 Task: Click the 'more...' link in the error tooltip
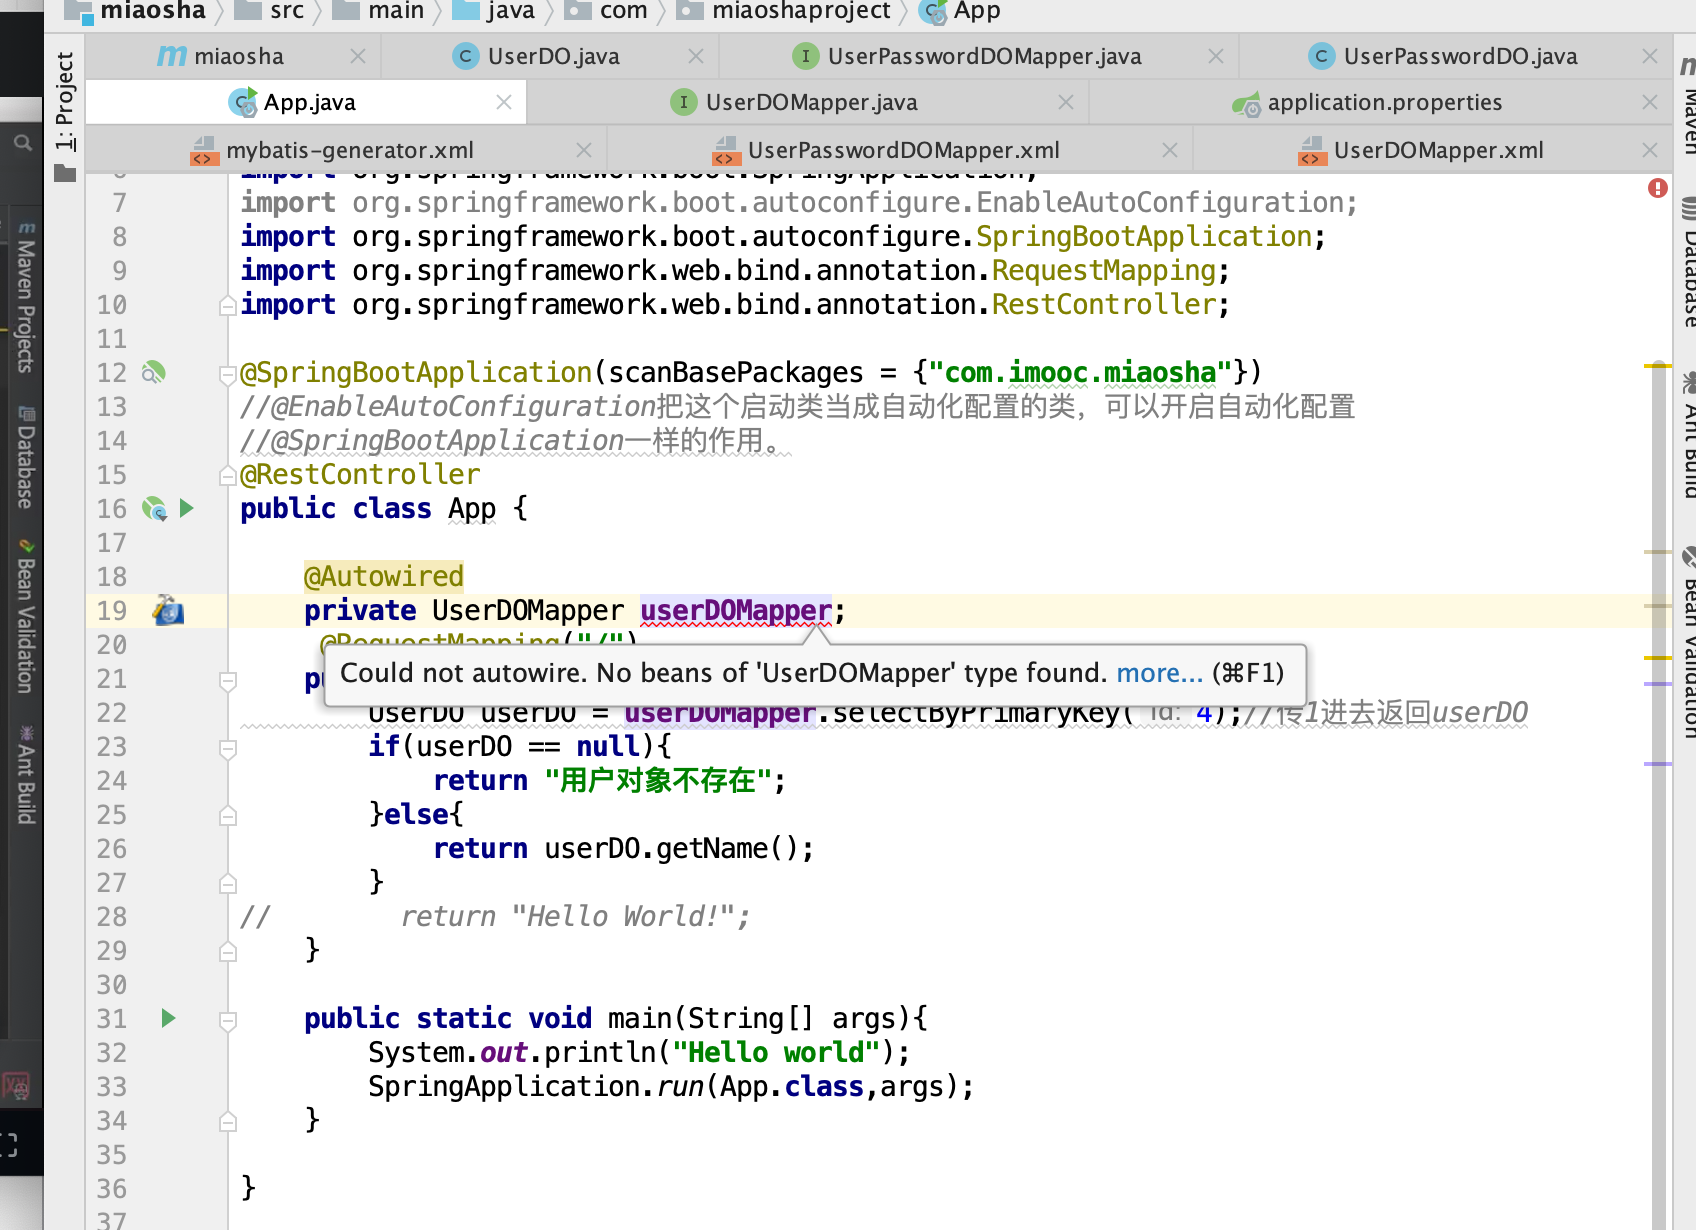click(x=1159, y=673)
